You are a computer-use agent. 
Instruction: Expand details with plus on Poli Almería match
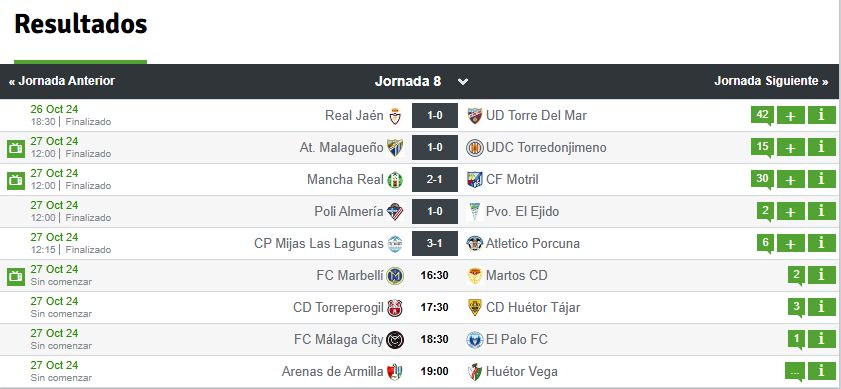pos(791,211)
